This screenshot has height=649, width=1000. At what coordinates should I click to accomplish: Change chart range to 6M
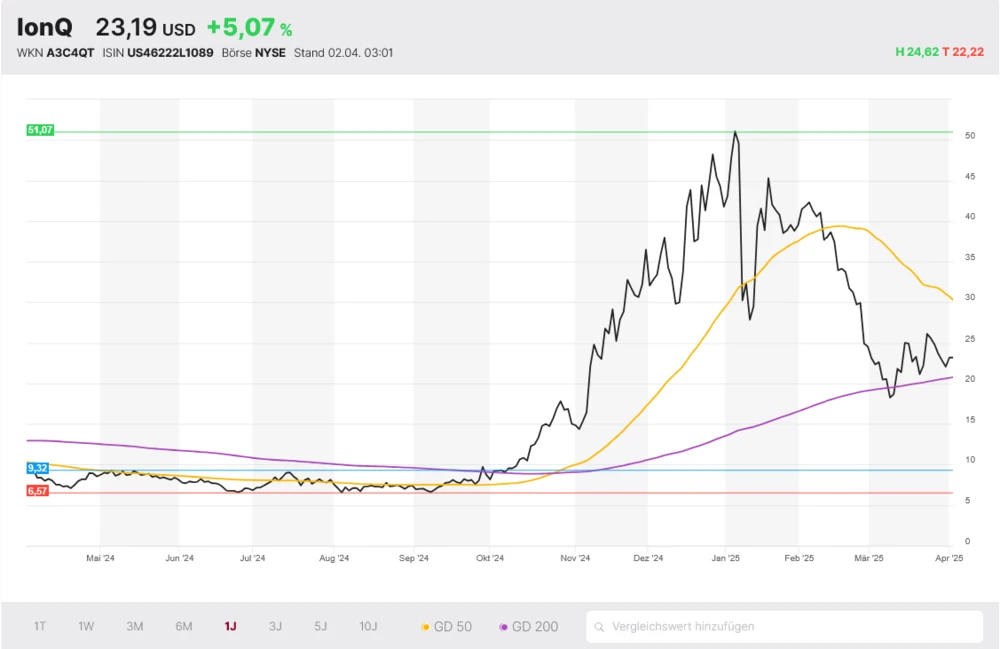click(x=184, y=627)
